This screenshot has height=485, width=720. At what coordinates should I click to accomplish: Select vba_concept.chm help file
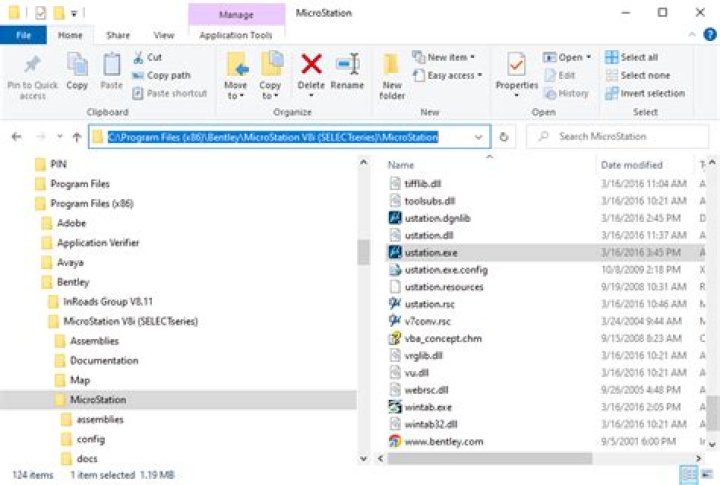click(x=435, y=338)
